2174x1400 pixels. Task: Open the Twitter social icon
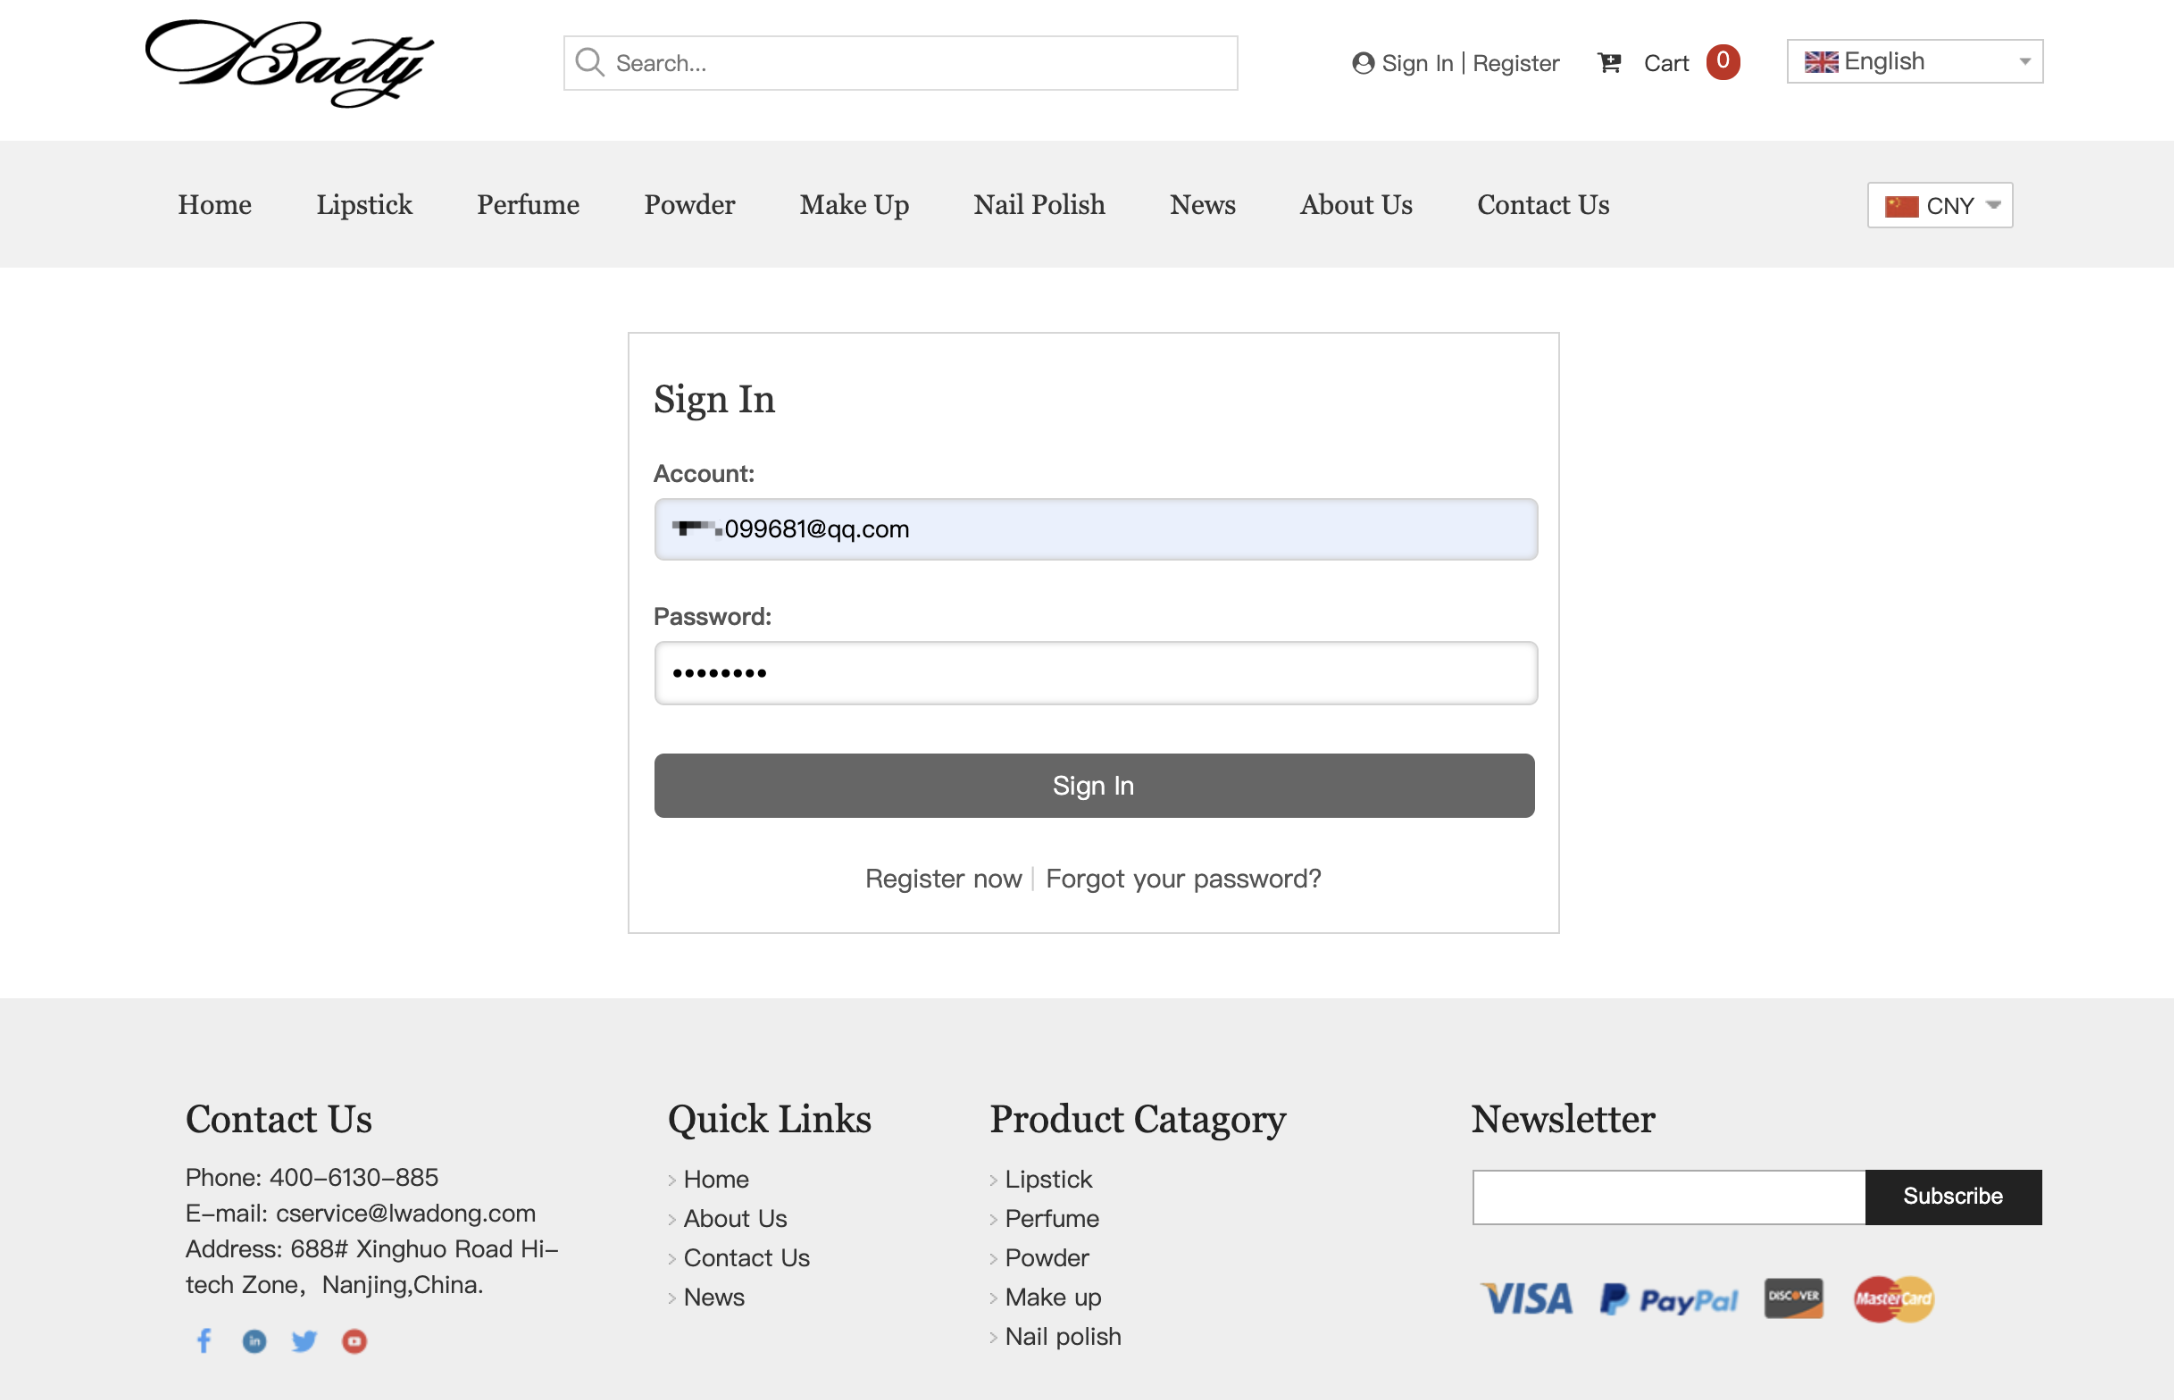[x=304, y=1340]
